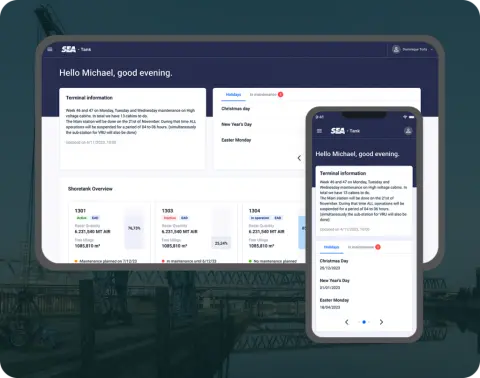Click Terminal information heading on tablet
The image size is (480, 378).
tap(89, 98)
